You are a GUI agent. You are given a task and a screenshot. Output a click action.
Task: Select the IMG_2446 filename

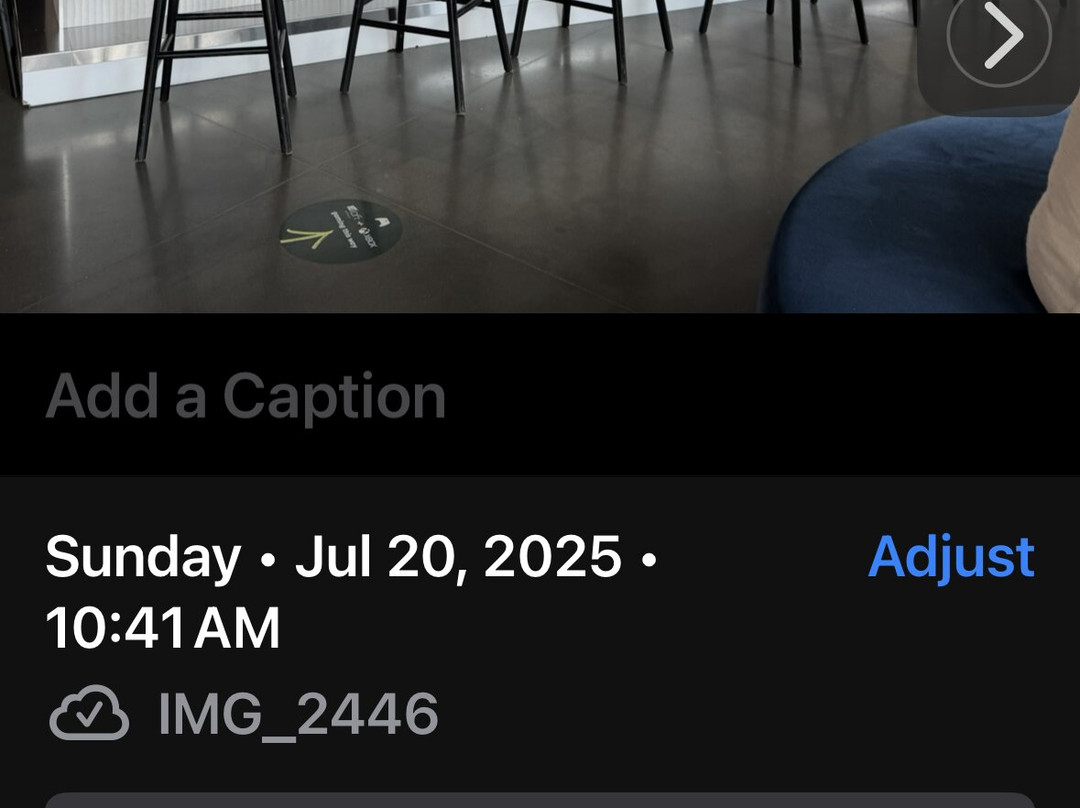click(x=298, y=714)
